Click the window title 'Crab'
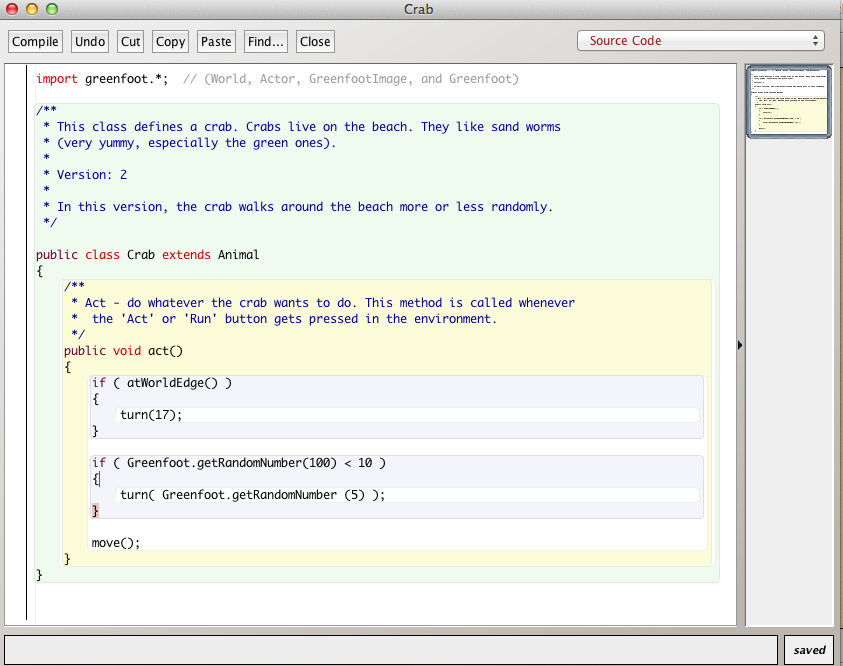Image resolution: width=843 pixels, height=666 pixels. (x=418, y=9)
